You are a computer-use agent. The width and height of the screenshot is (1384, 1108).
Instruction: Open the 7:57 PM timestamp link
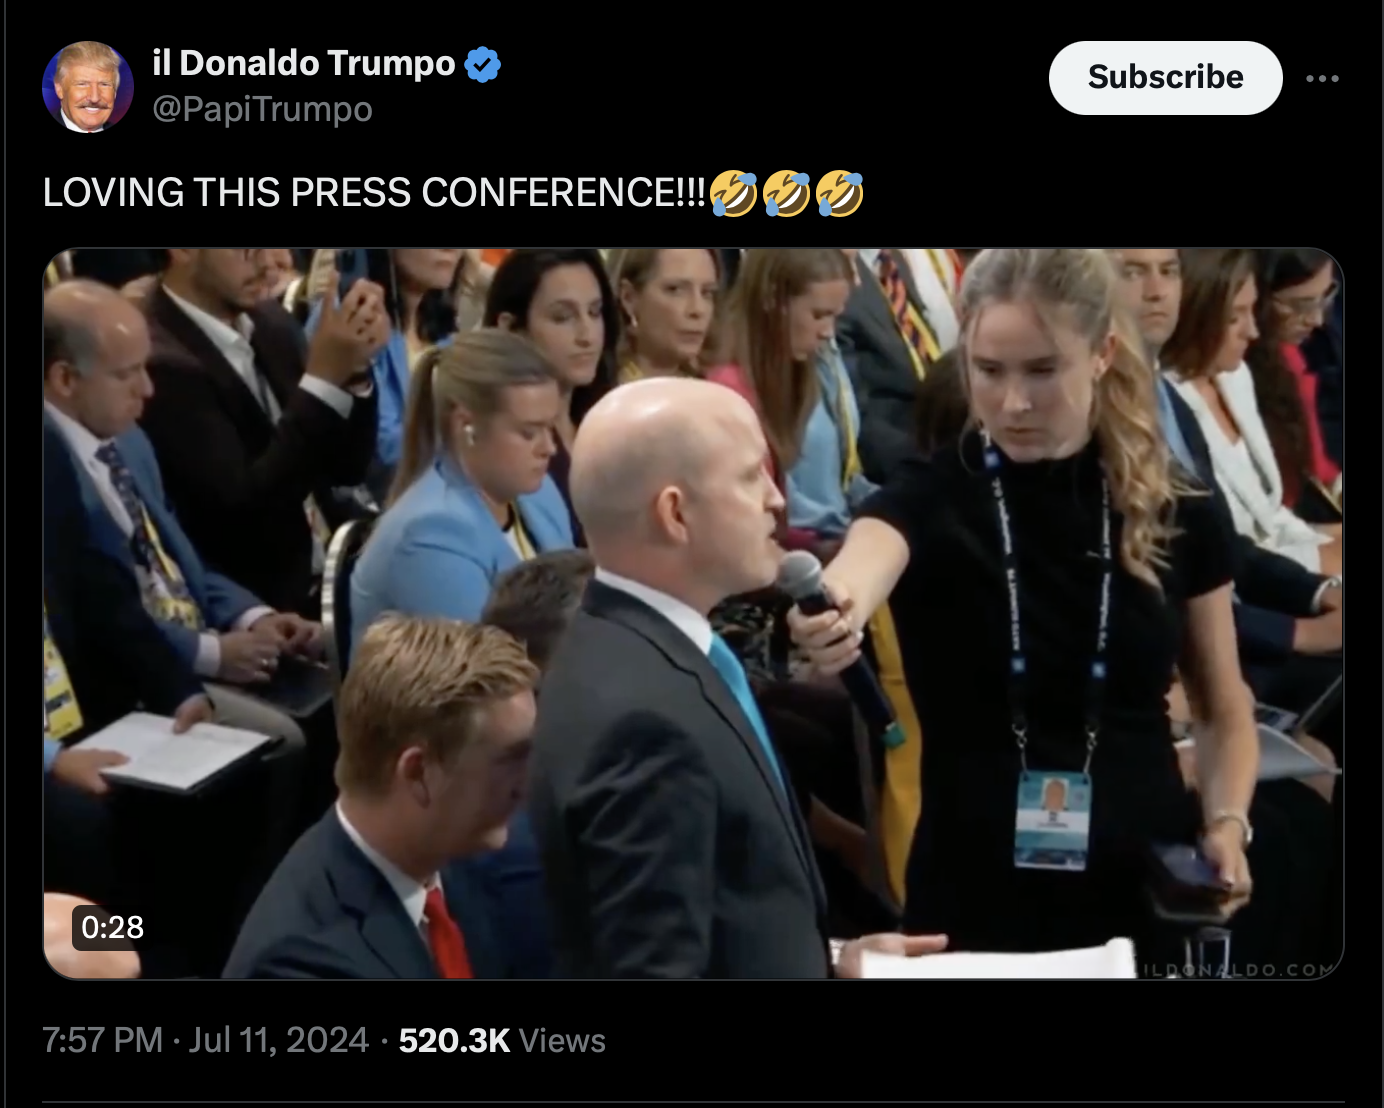coord(102,1040)
